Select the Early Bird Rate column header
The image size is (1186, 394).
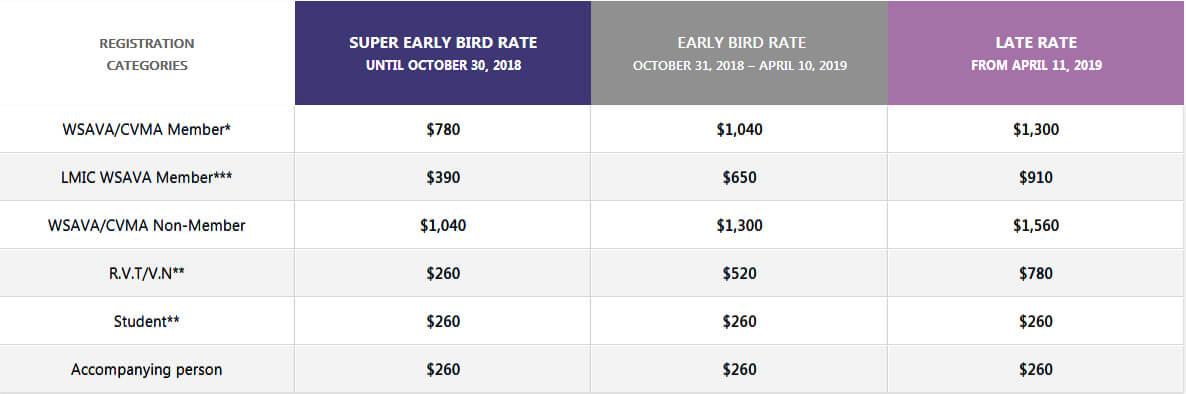pyautogui.click(x=740, y=53)
